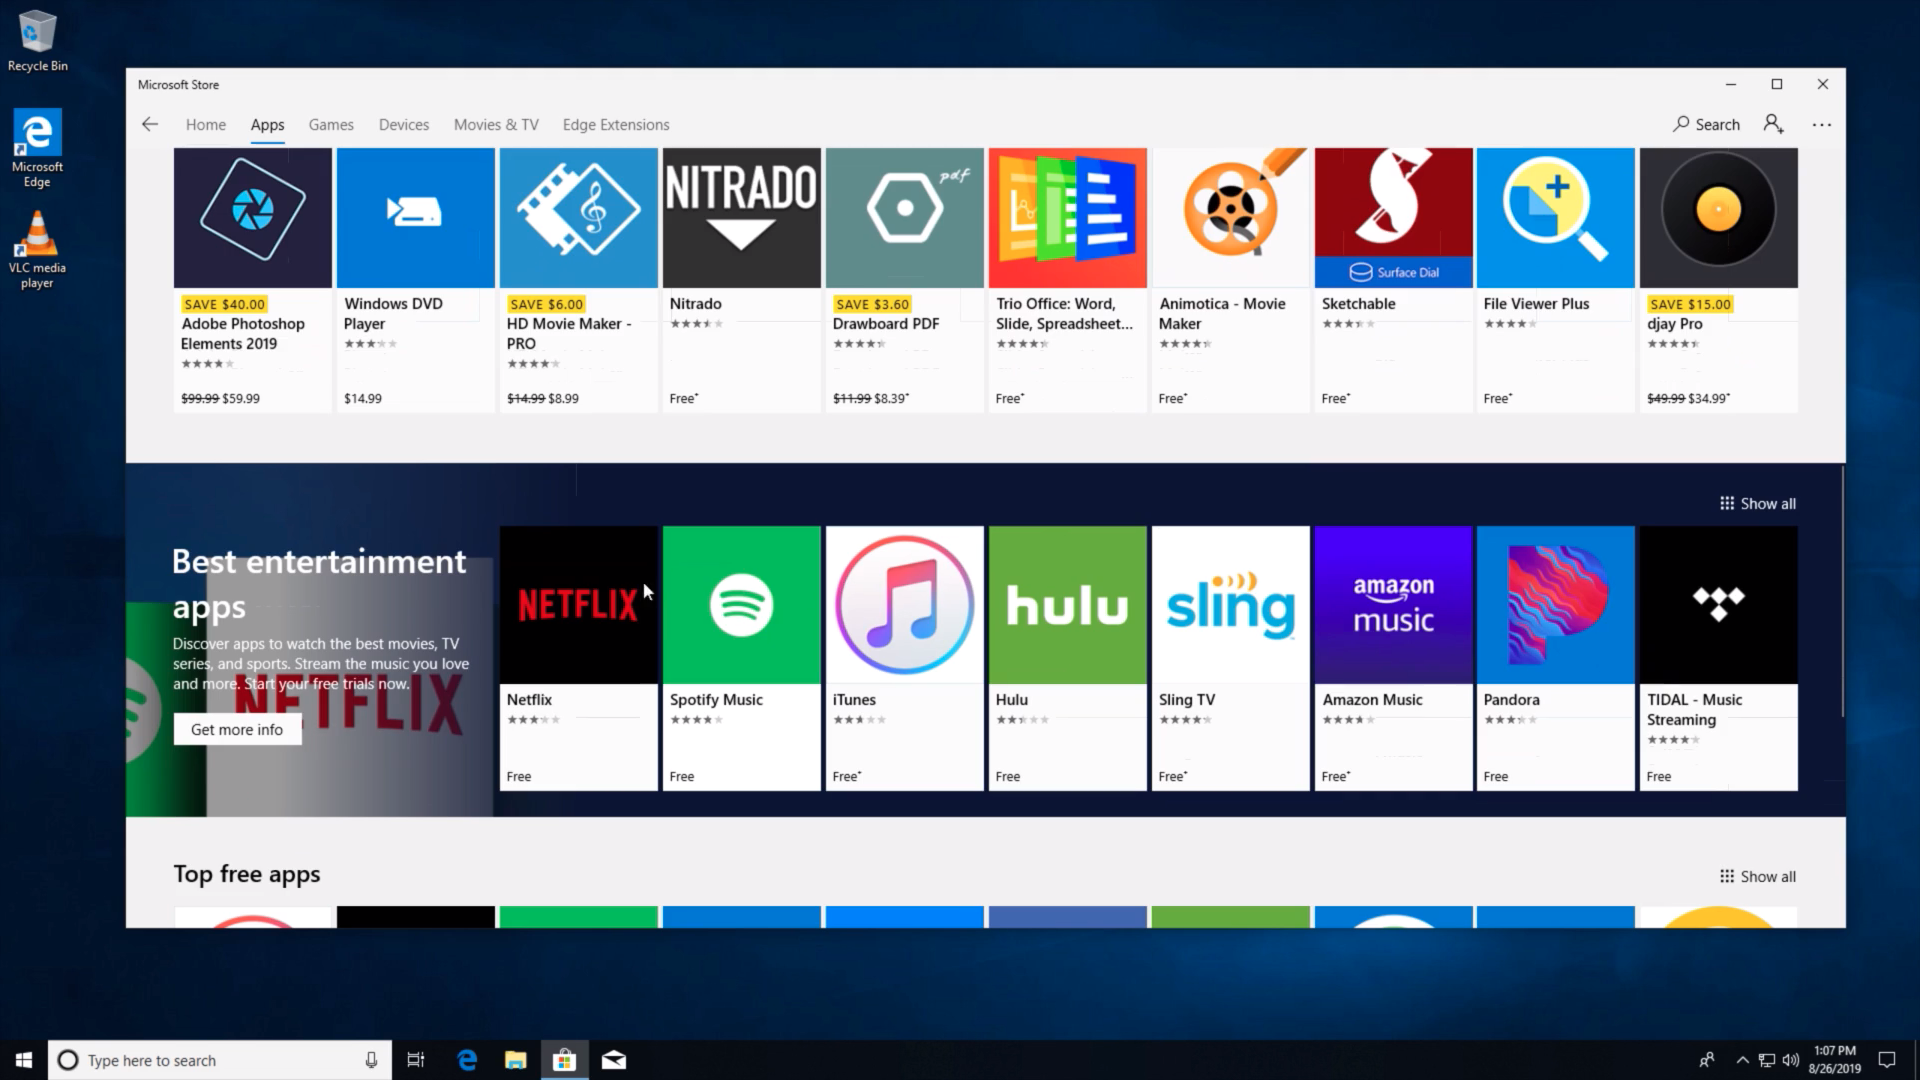Viewport: 1920px width, 1080px height.
Task: Open the HD Movie Maker PRO tile
Action: (578, 280)
